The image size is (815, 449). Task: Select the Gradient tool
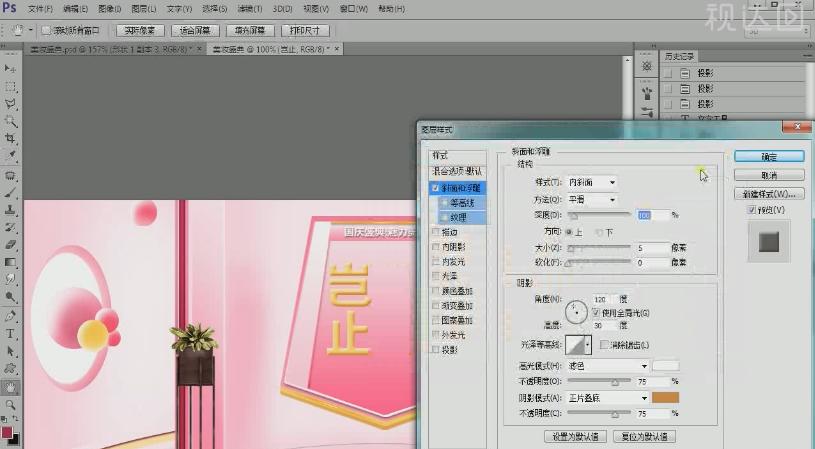point(9,262)
